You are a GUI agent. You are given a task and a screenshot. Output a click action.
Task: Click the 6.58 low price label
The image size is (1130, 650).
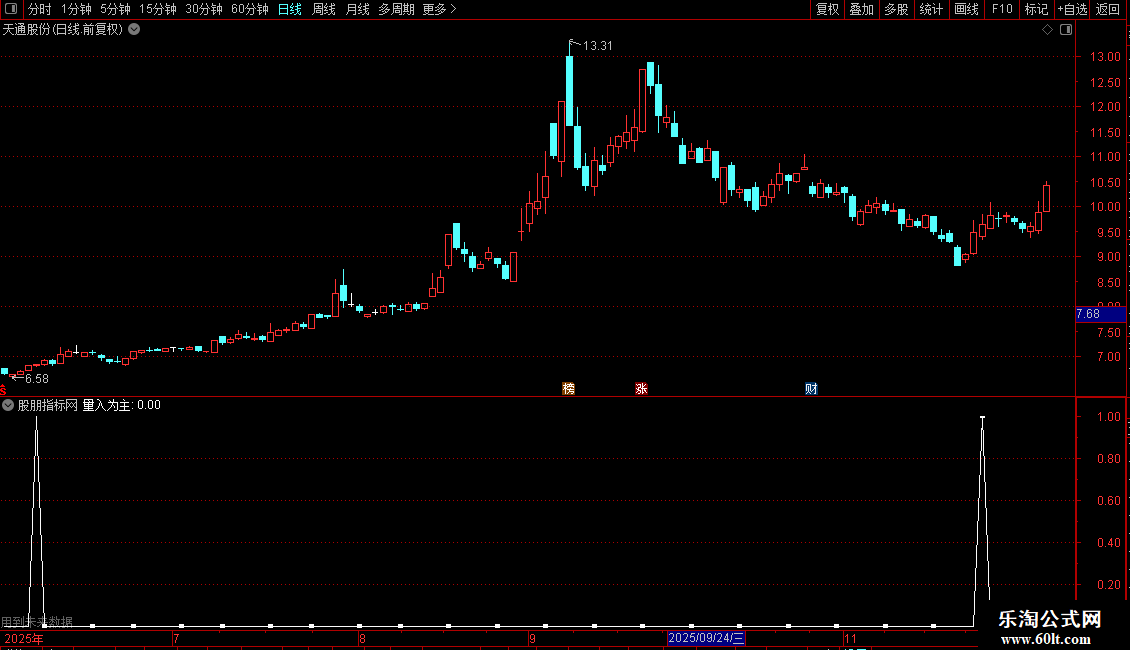click(37, 379)
